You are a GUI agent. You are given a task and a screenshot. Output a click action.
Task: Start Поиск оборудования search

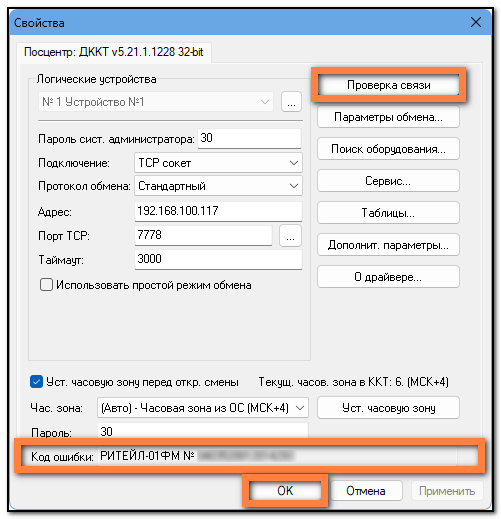click(388, 149)
